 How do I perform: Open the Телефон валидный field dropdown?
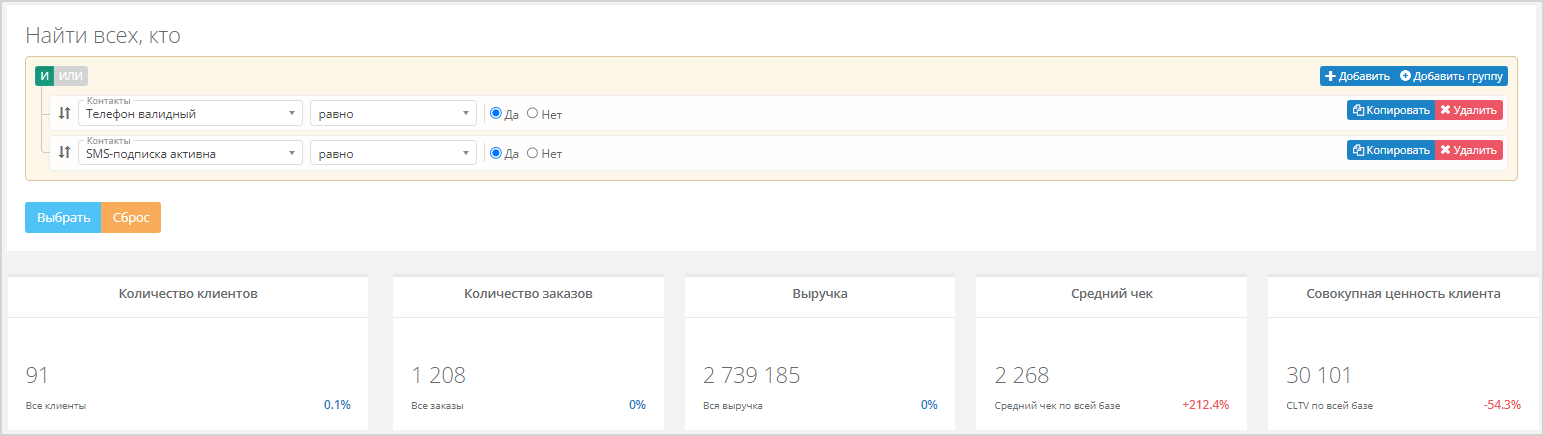pos(190,113)
